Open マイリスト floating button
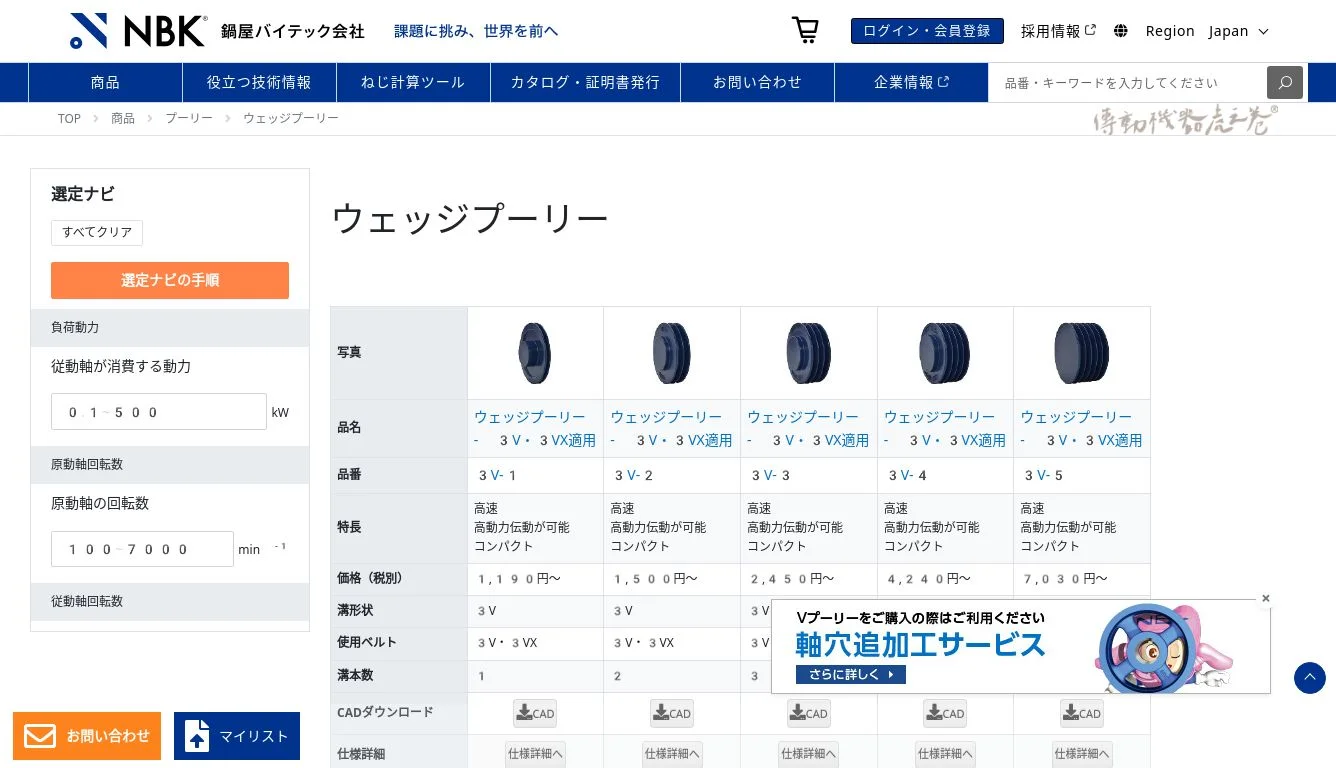1336x768 pixels. point(237,736)
